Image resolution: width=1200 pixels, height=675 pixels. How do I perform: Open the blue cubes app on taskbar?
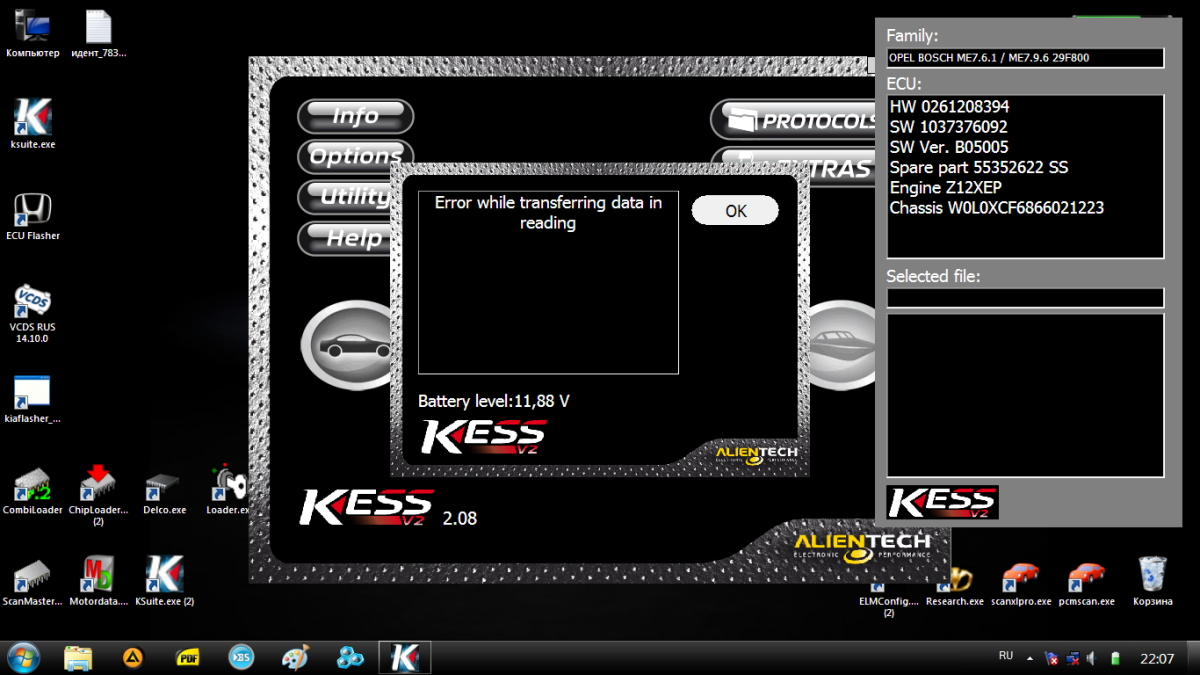coord(350,657)
